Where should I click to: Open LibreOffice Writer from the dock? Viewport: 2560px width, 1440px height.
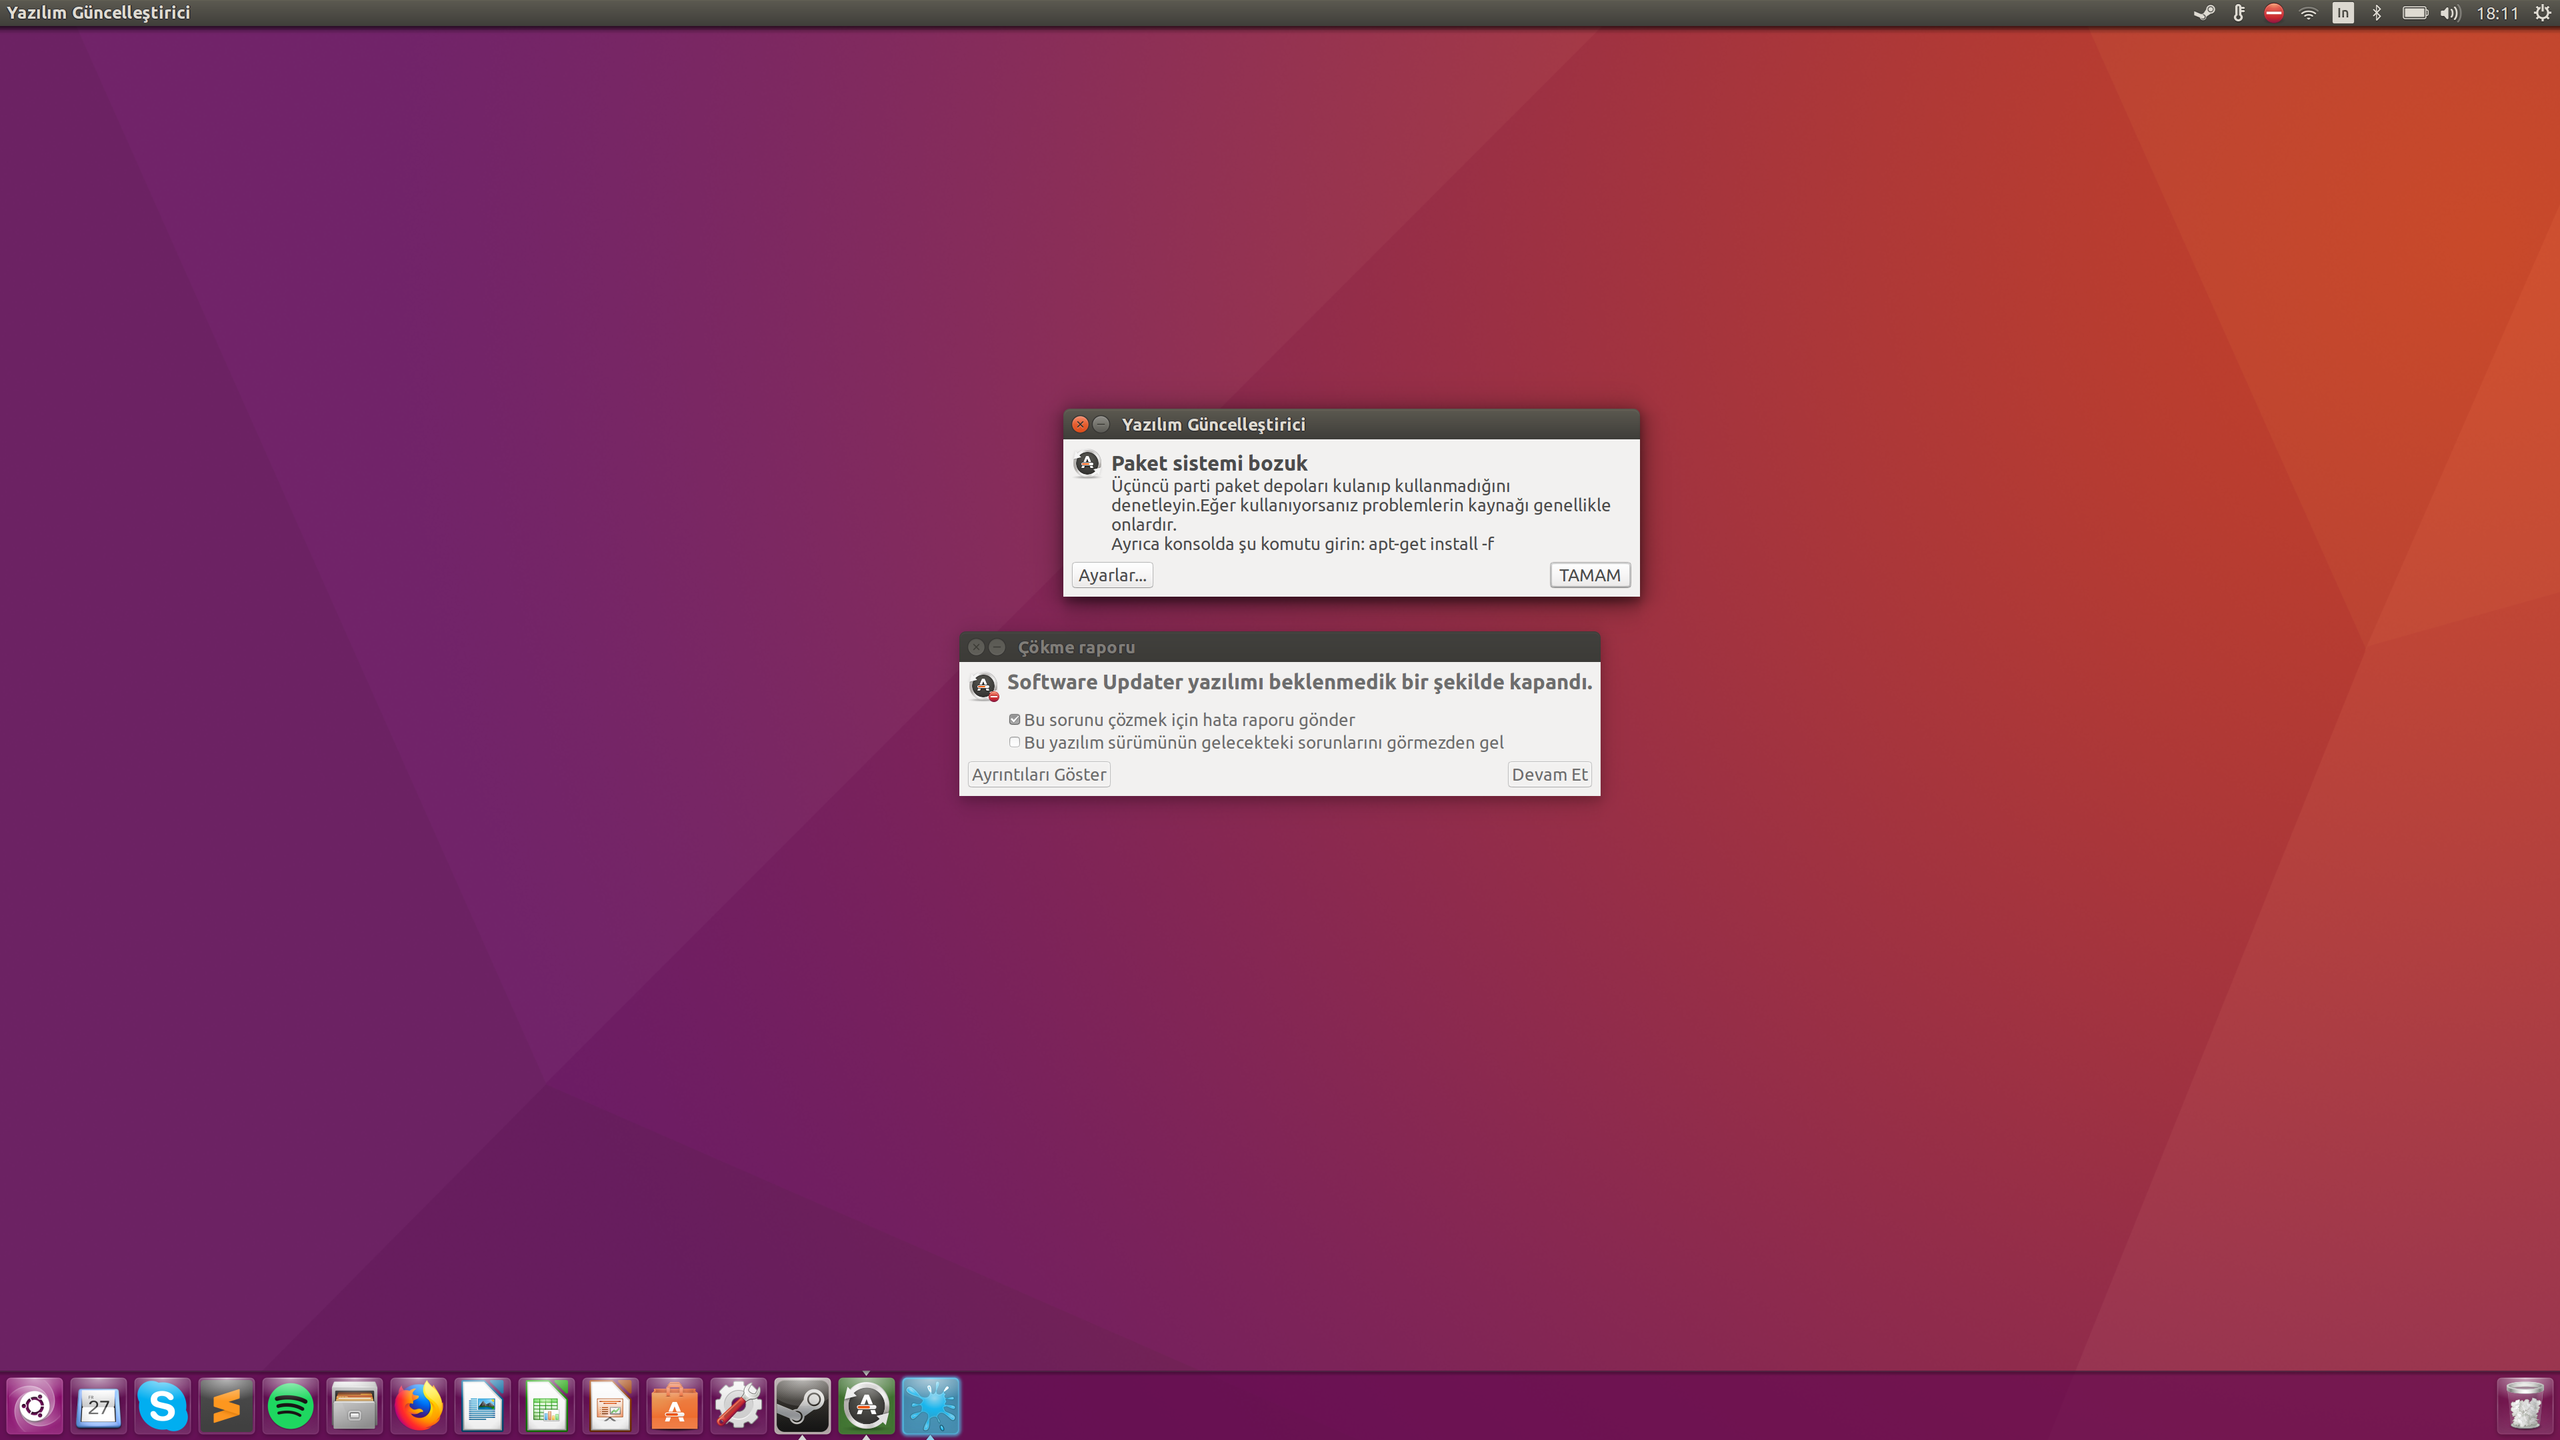[483, 1406]
